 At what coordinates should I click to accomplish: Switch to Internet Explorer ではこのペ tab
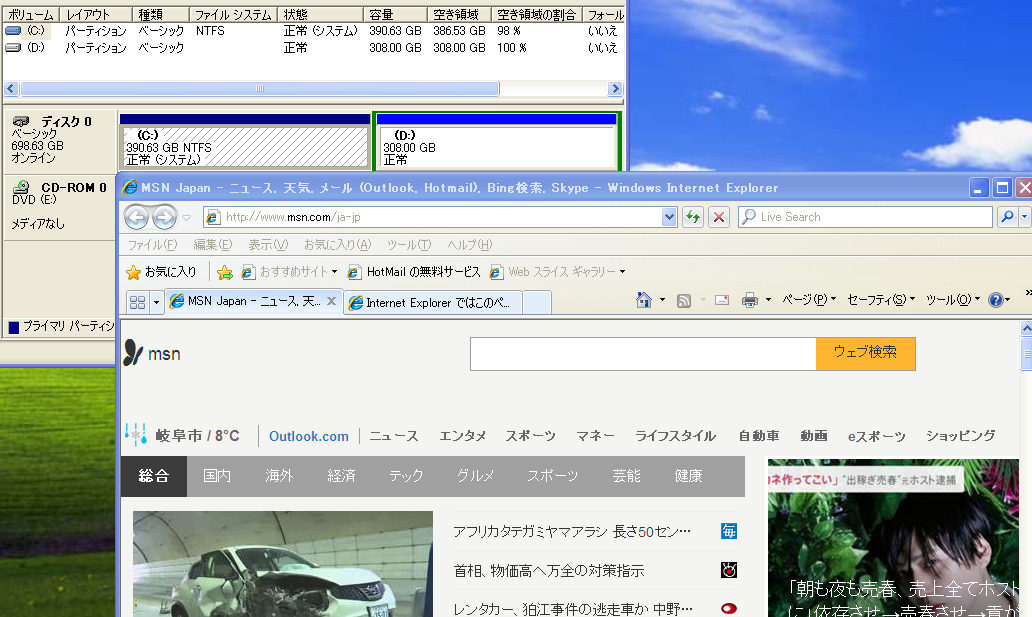point(432,303)
